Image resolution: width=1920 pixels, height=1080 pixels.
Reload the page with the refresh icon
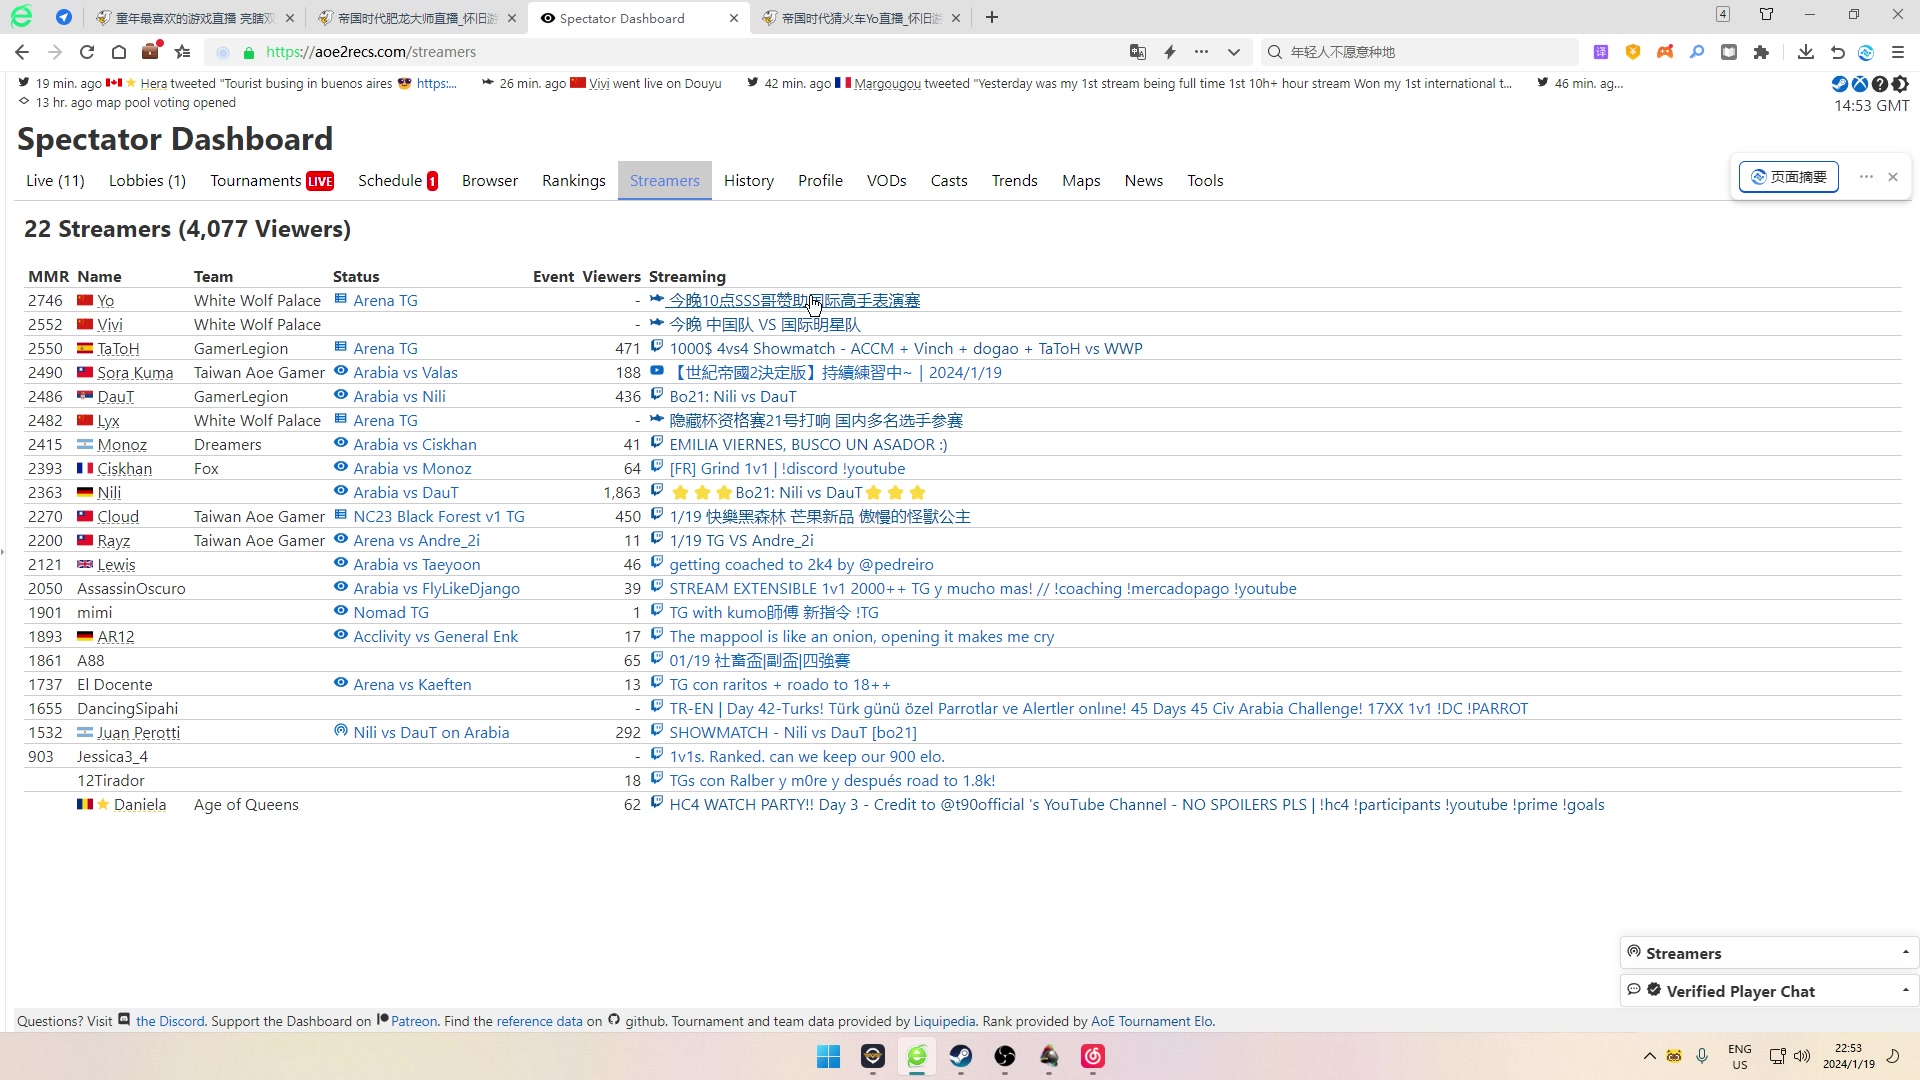click(x=87, y=52)
